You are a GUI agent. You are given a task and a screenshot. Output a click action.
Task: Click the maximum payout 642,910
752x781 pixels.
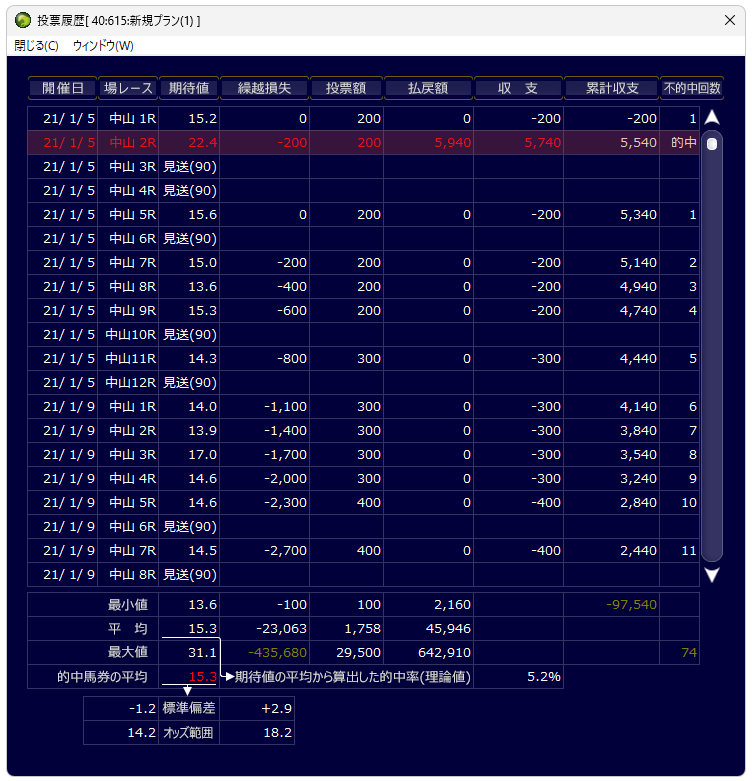tap(444, 652)
